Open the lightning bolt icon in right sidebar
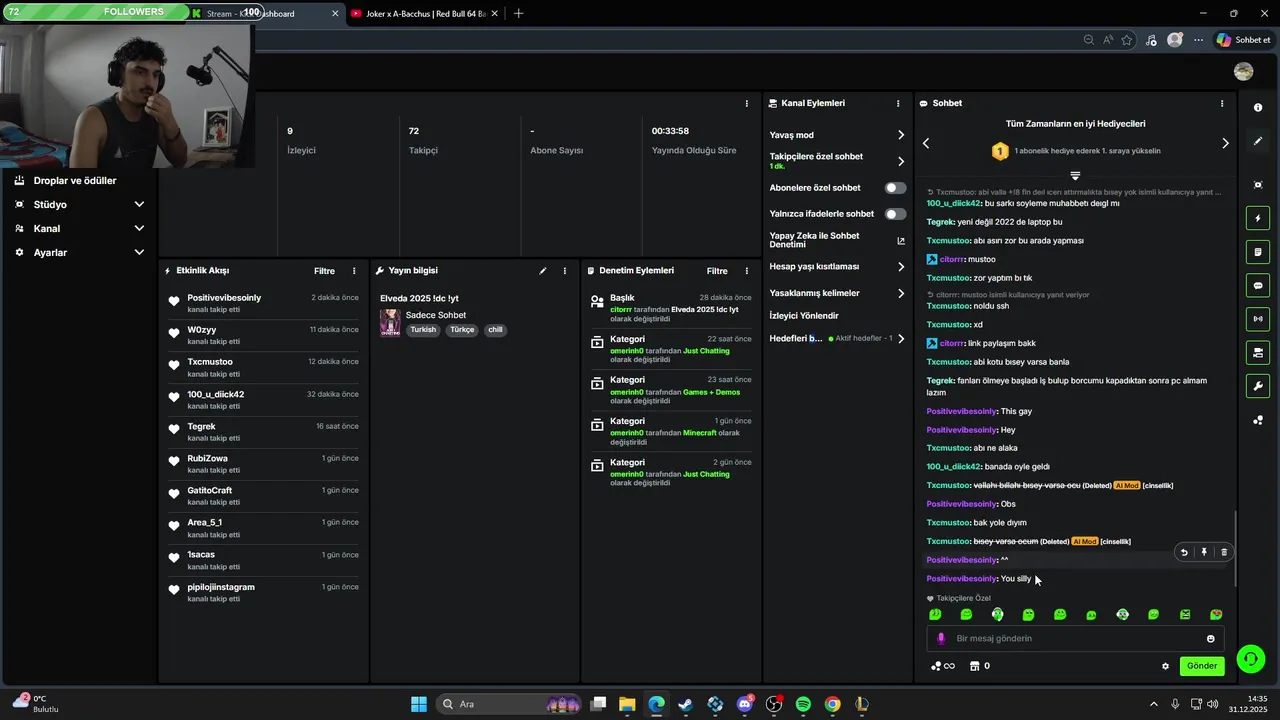This screenshot has width=1280, height=720. (x=1258, y=218)
